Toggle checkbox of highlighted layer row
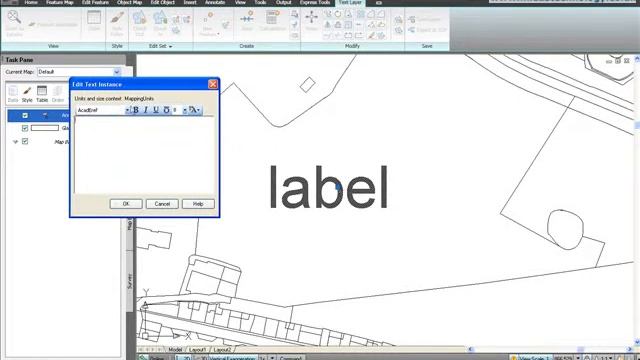 (x=25, y=116)
